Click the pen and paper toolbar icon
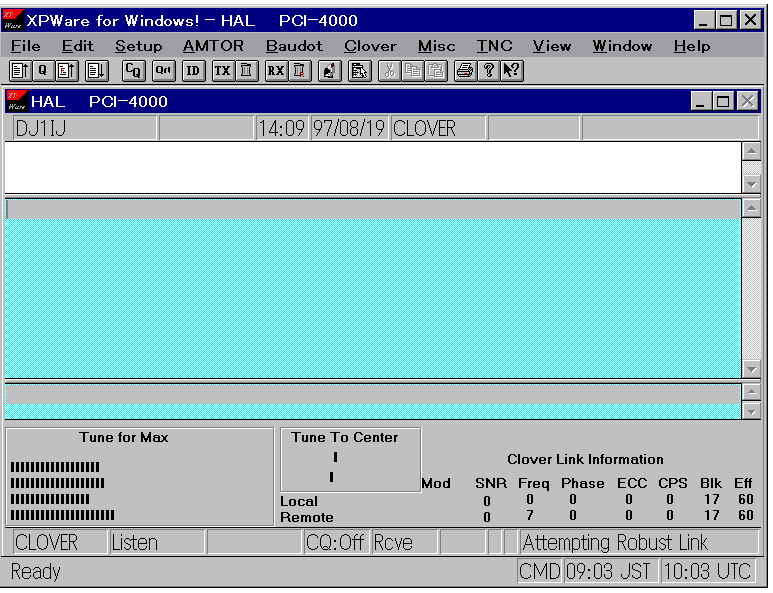This screenshot has width=773, height=593. point(329,71)
